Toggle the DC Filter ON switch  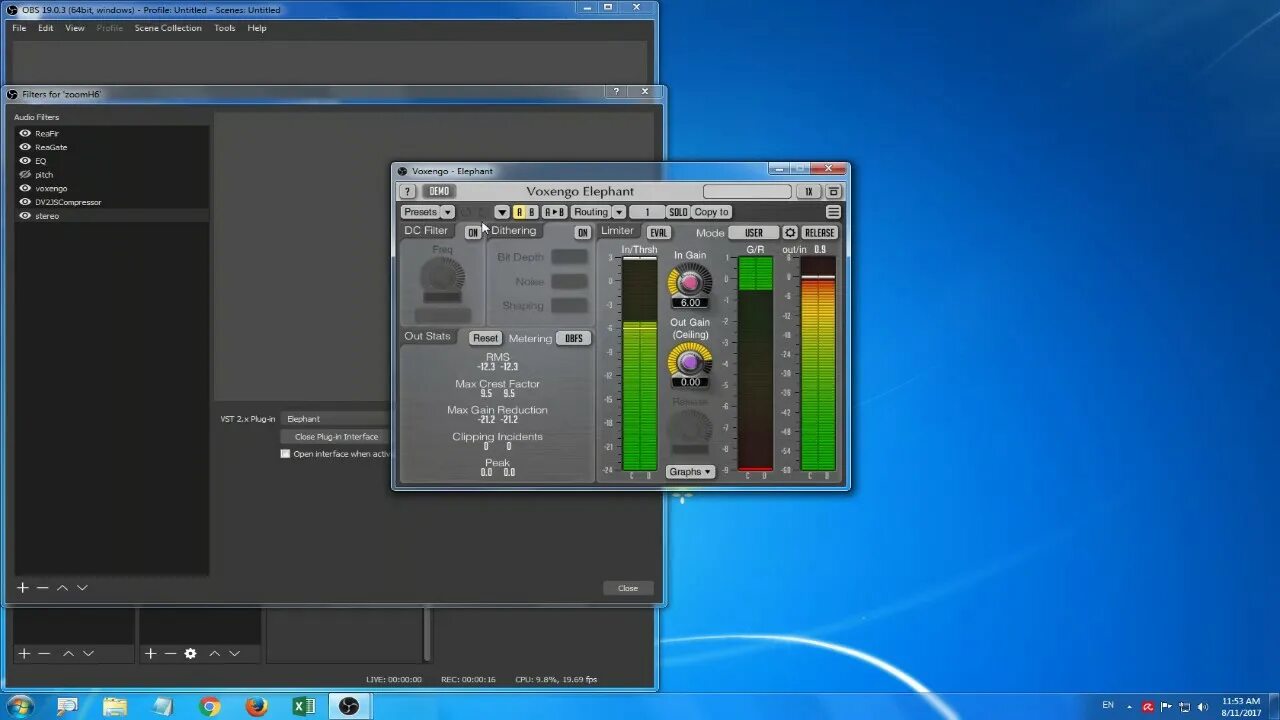point(473,232)
